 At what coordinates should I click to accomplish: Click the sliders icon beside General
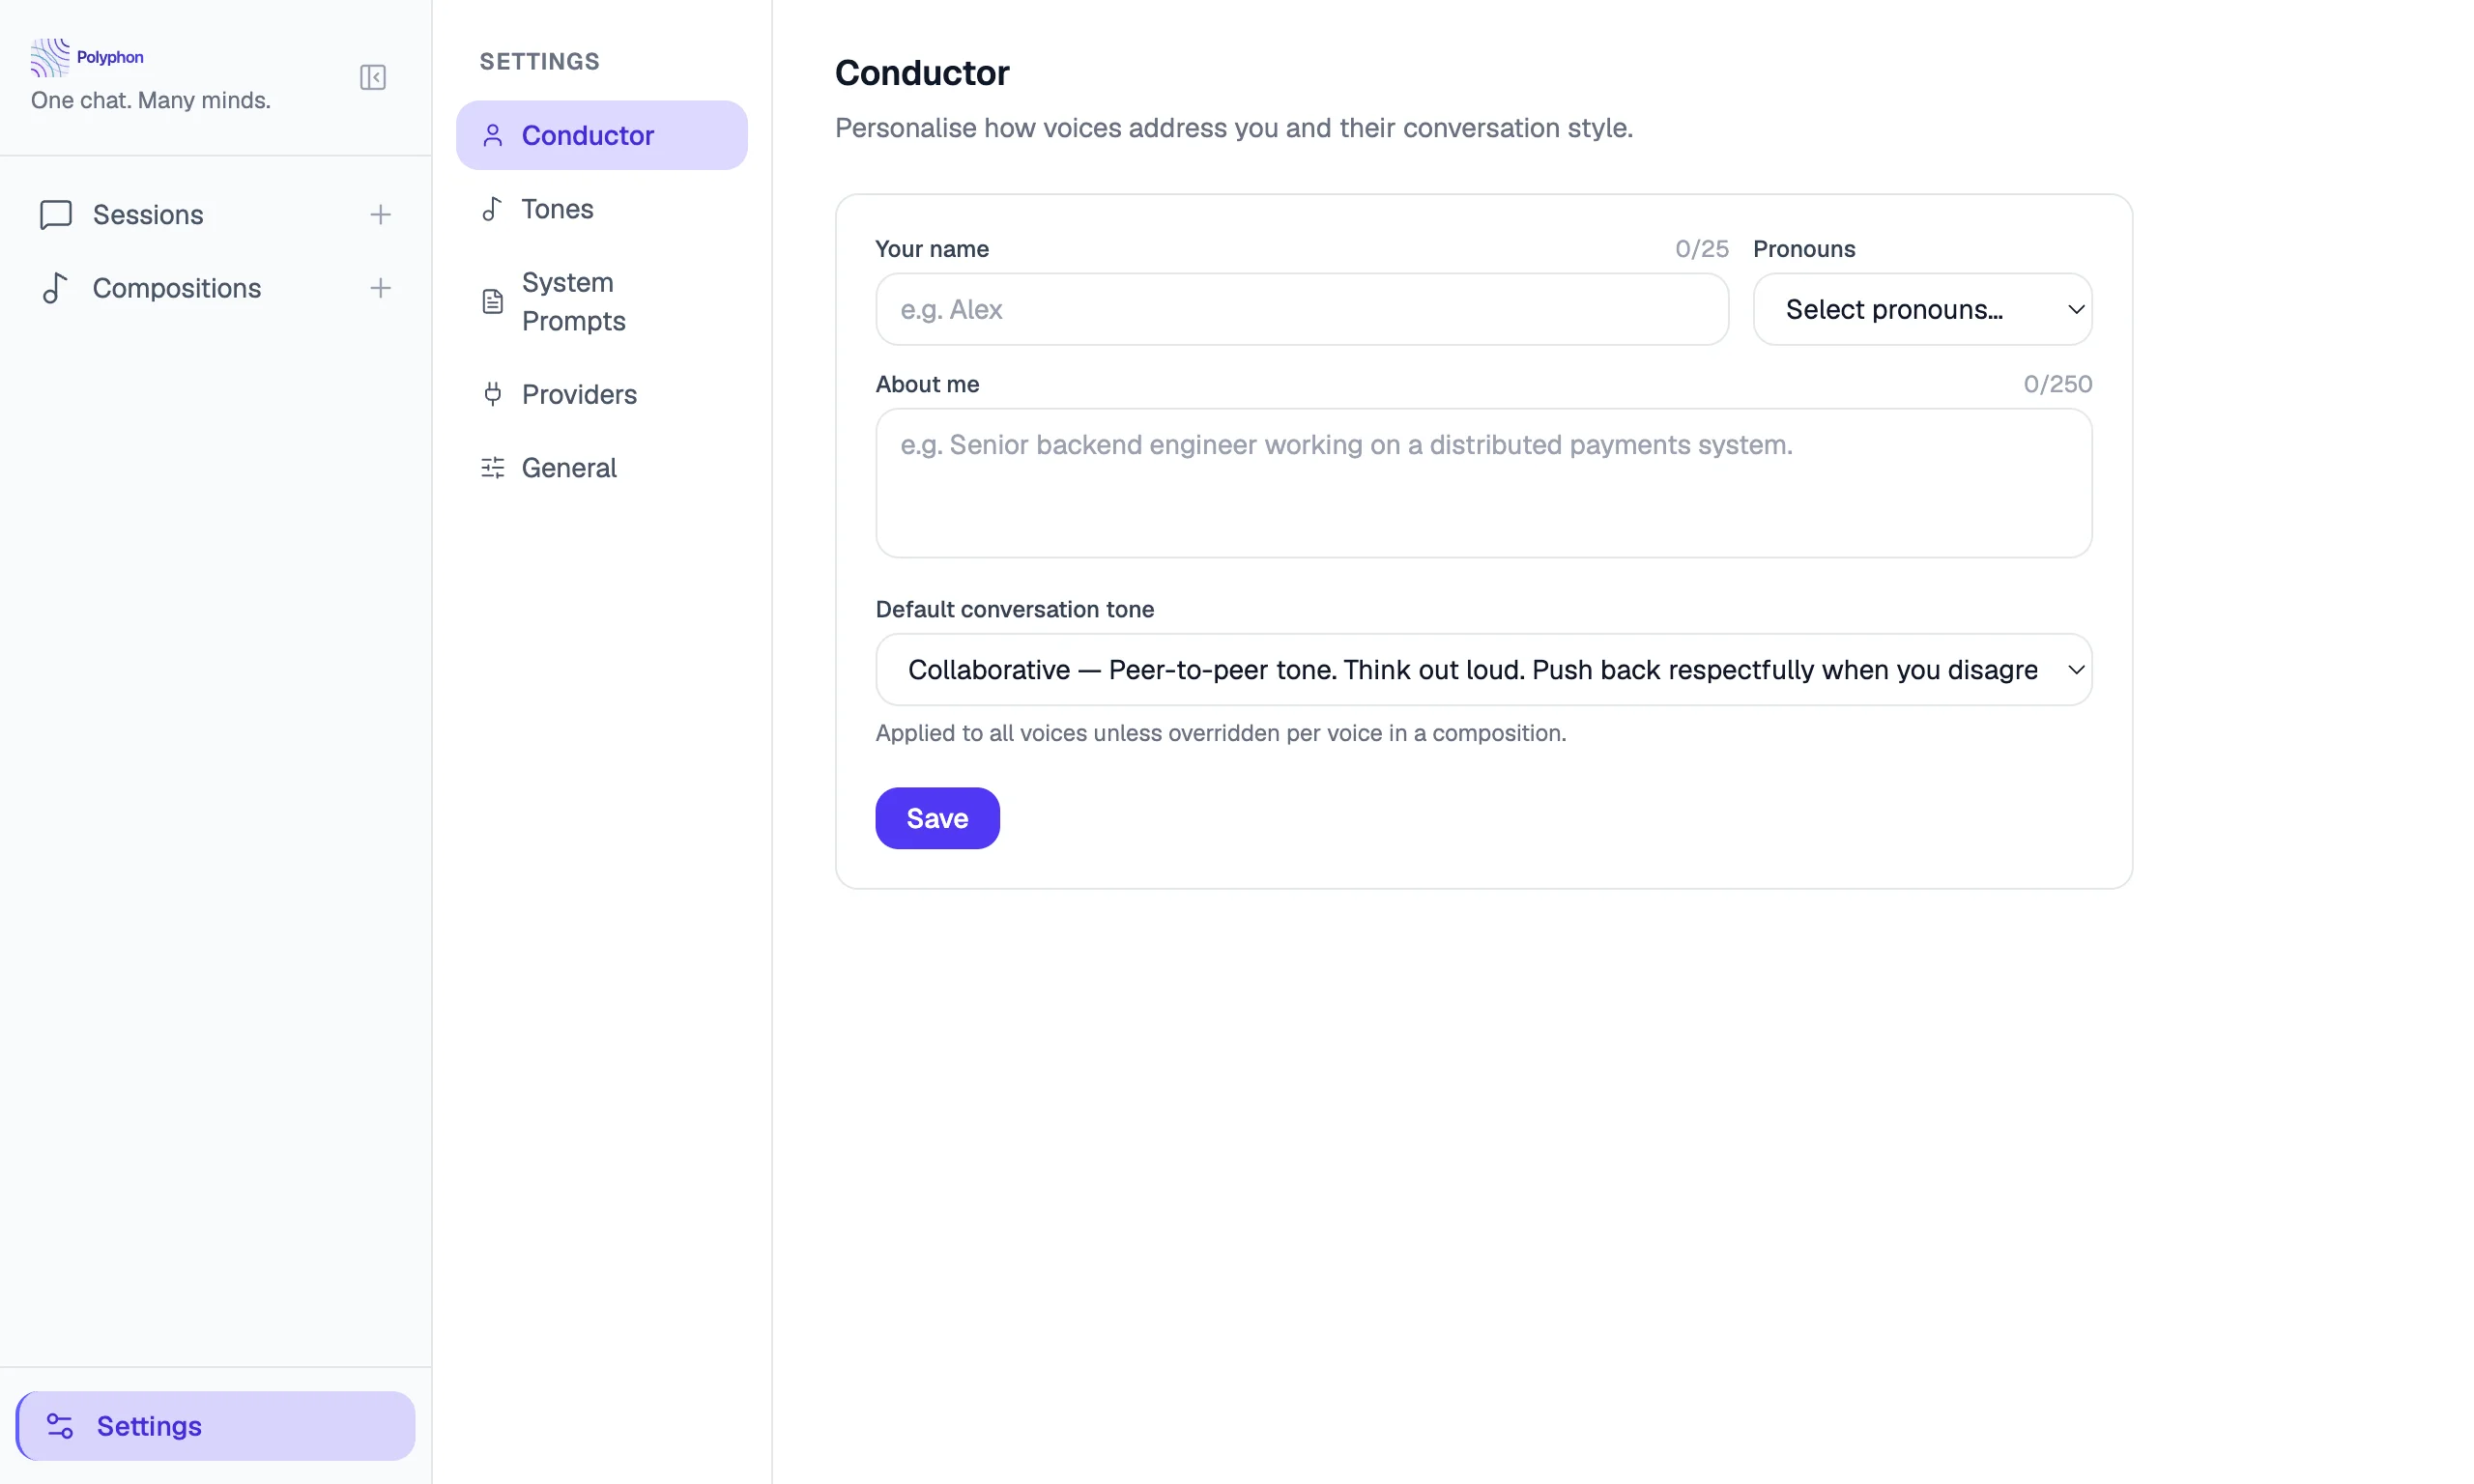click(492, 467)
